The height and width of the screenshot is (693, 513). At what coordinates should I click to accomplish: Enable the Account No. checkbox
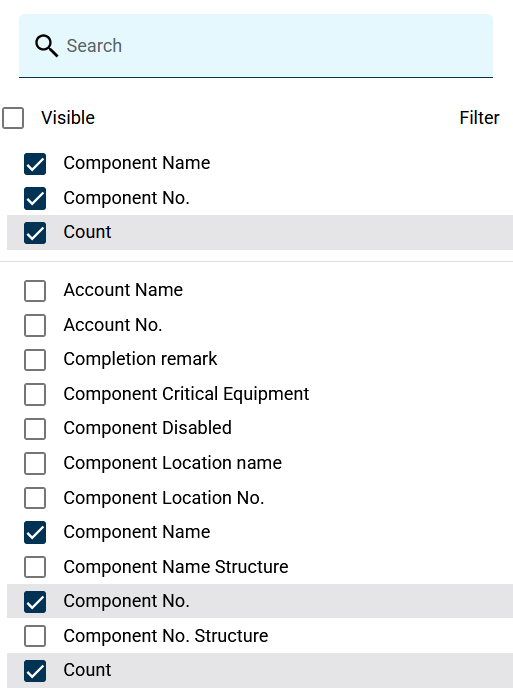[x=35, y=325]
